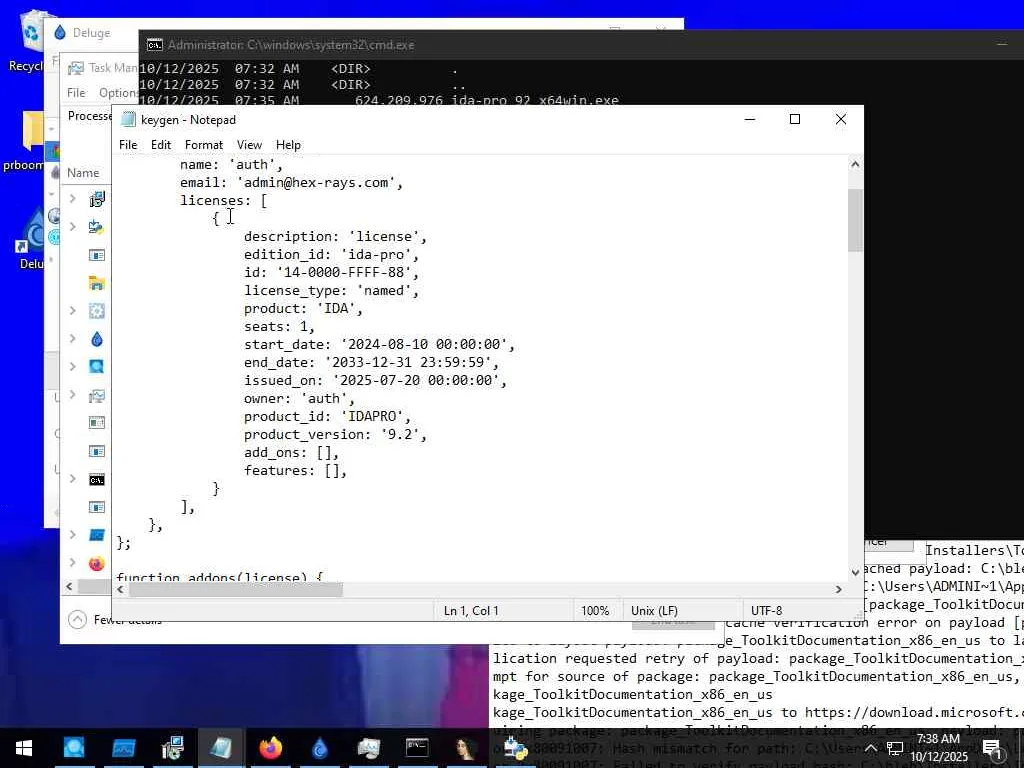The image size is (1024, 768).
Task: Select the File Explorer process icon in Task Manager
Action: coord(97,283)
